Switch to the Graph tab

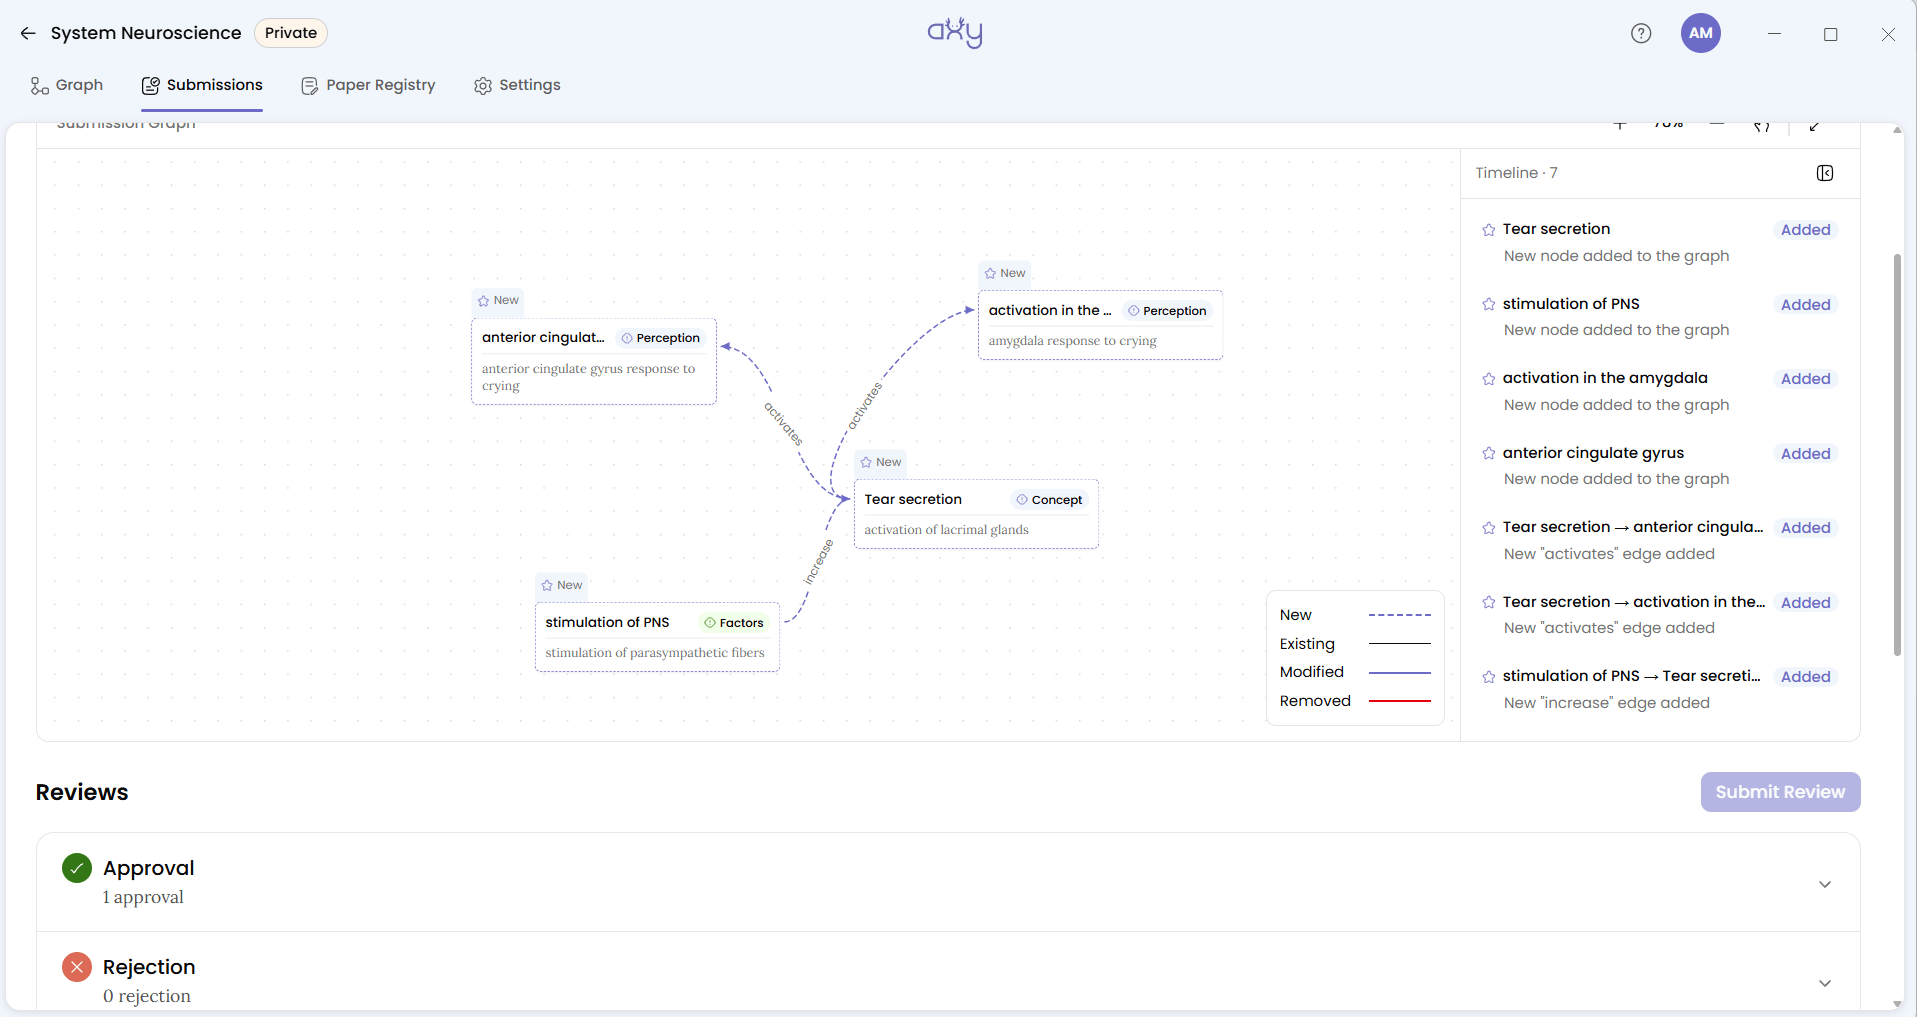[67, 85]
